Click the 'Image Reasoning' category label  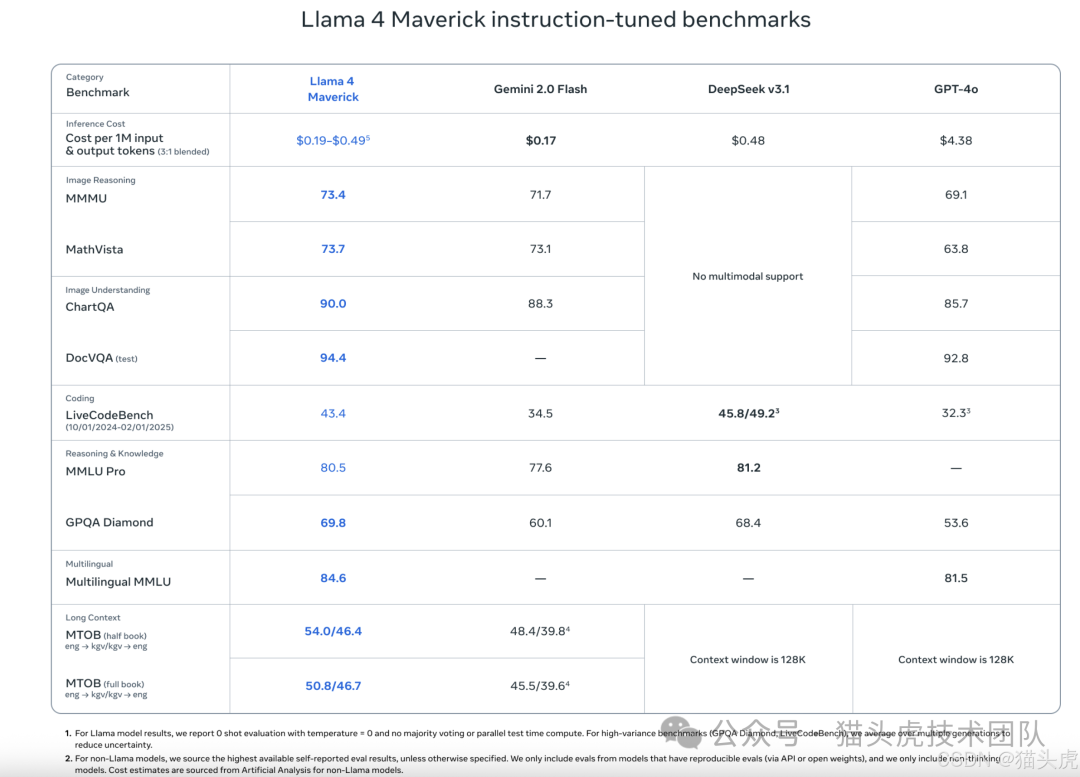101,180
